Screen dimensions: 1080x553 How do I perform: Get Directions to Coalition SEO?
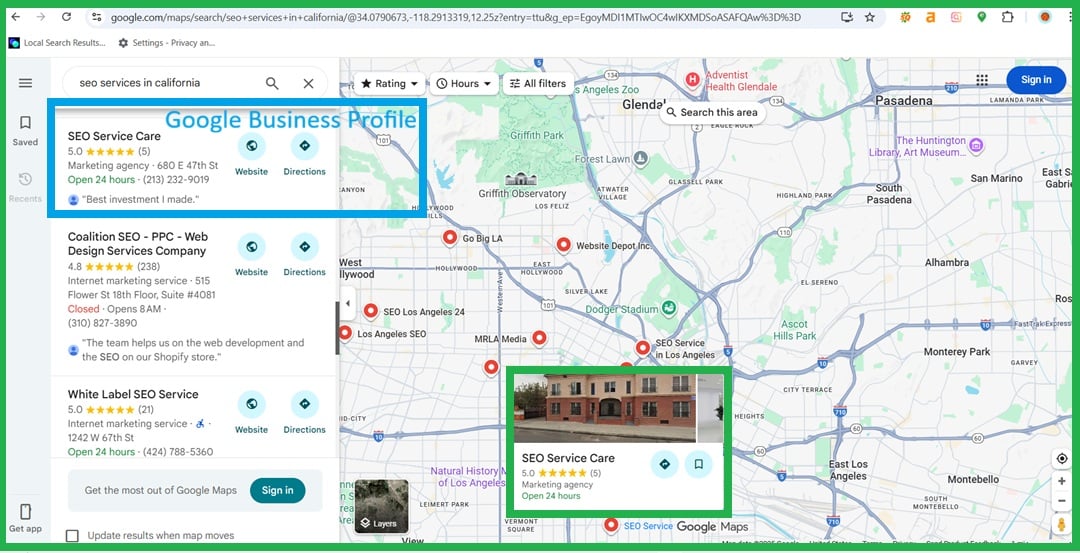coord(304,247)
